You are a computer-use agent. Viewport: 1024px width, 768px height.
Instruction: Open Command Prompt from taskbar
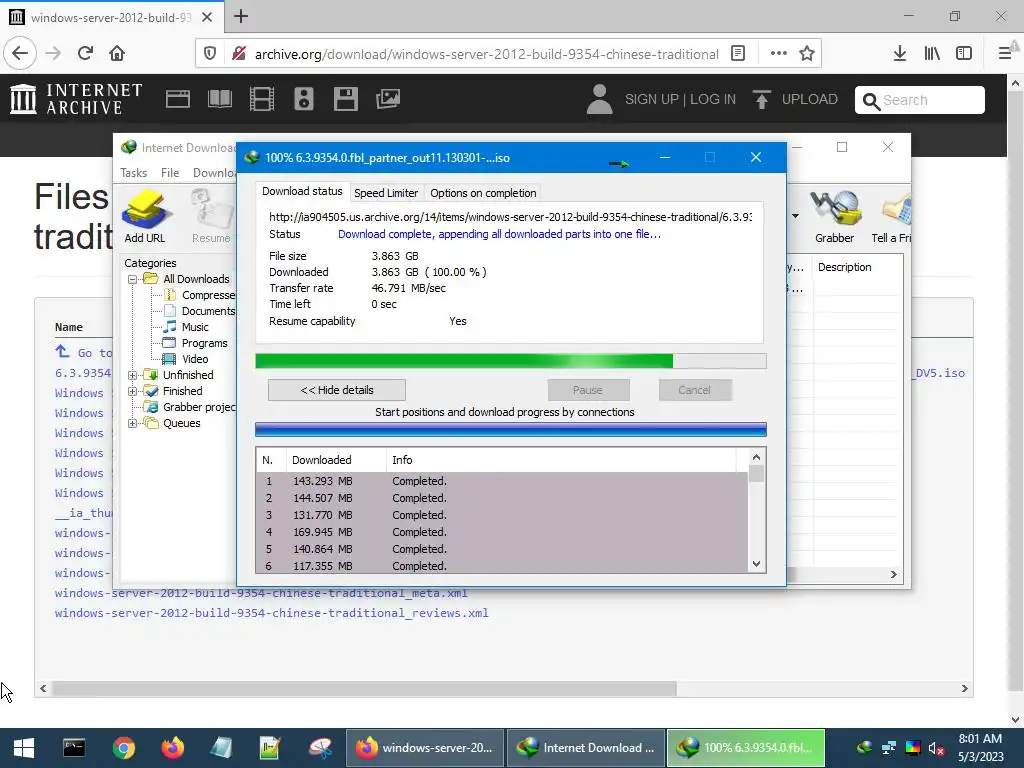click(x=74, y=748)
